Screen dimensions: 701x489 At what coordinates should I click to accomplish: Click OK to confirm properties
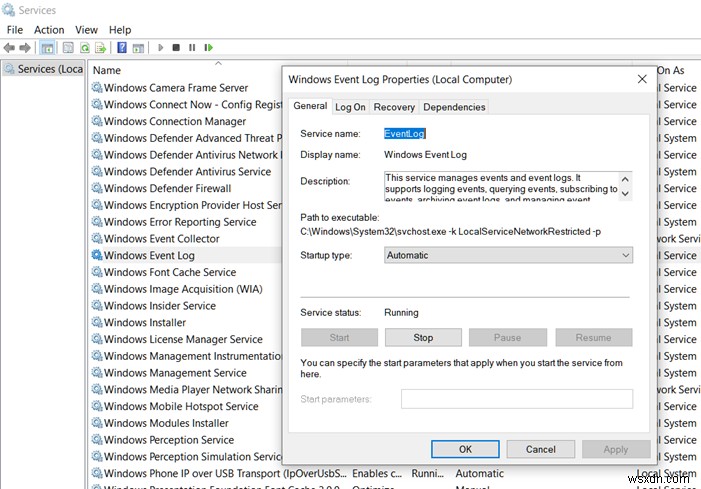point(465,449)
